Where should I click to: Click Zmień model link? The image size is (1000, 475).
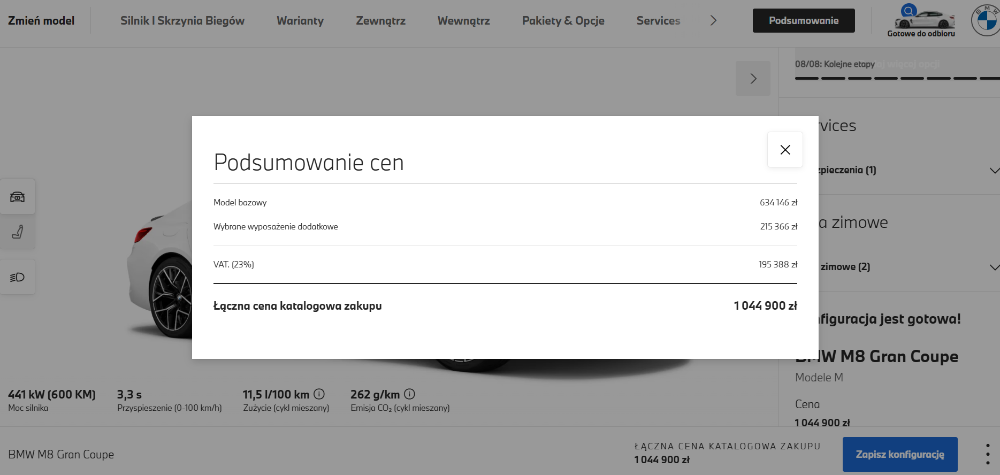click(x=41, y=20)
